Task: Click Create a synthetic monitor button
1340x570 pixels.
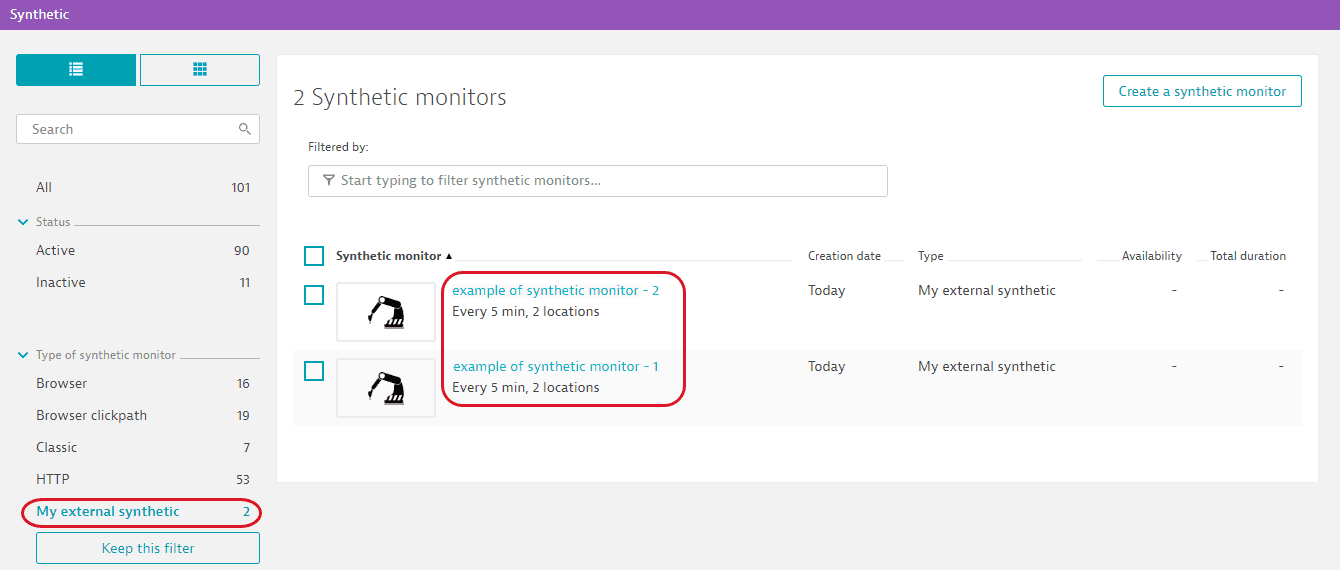Action: tap(1202, 91)
